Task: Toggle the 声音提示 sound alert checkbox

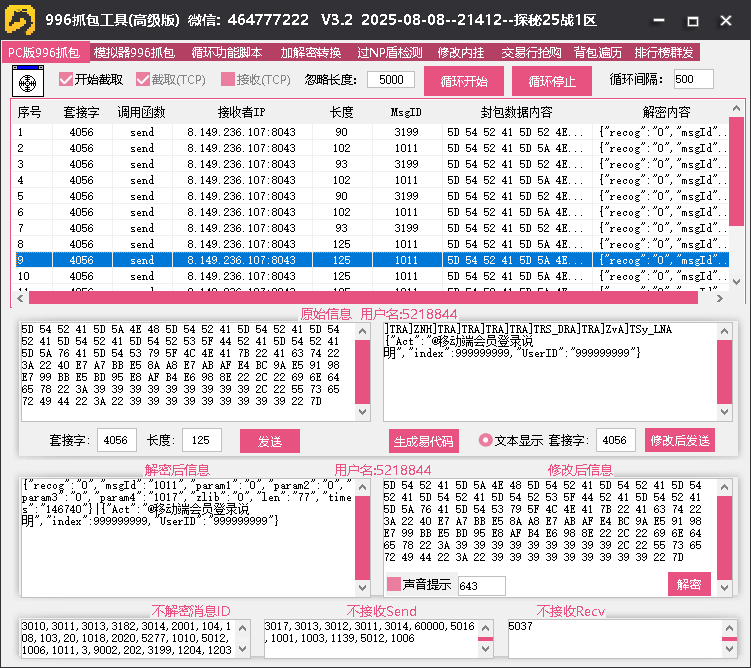Action: (x=394, y=584)
